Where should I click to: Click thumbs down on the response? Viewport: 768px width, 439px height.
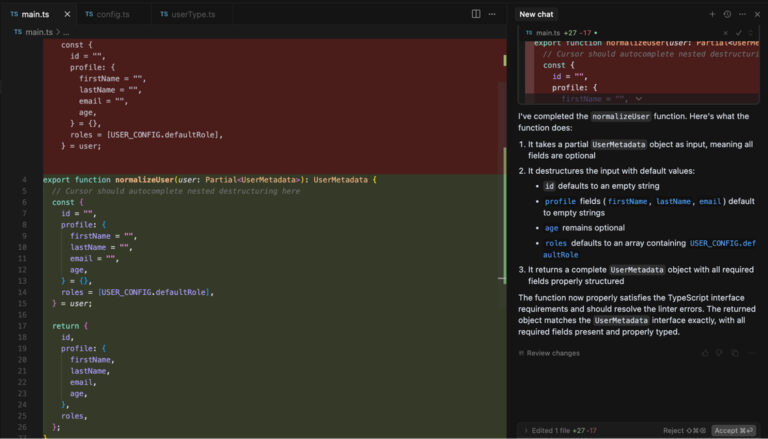[x=719, y=353]
